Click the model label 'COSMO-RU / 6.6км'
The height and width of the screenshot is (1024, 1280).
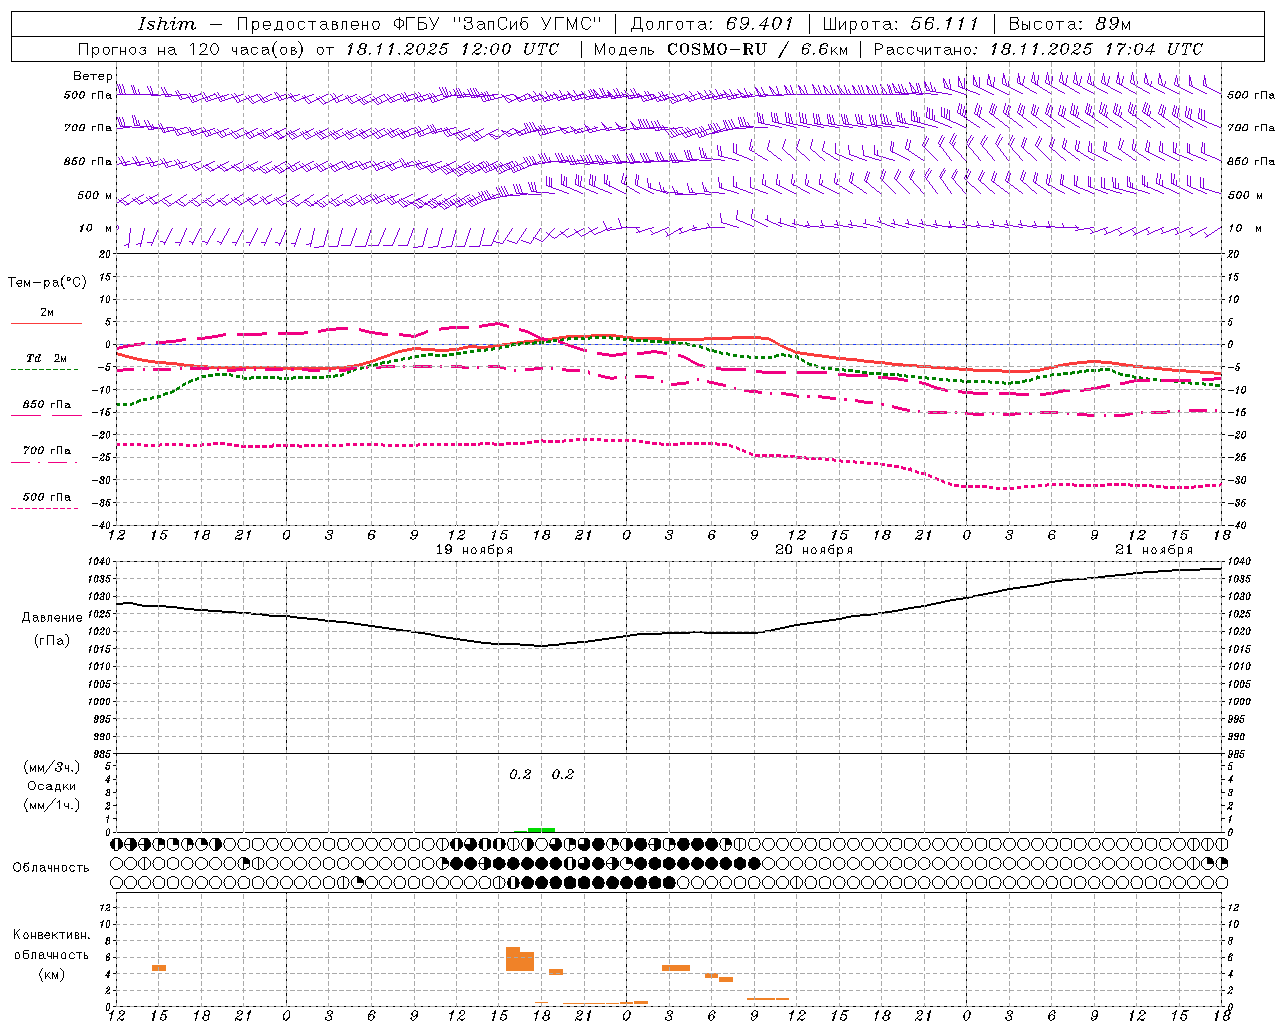[x=757, y=49]
